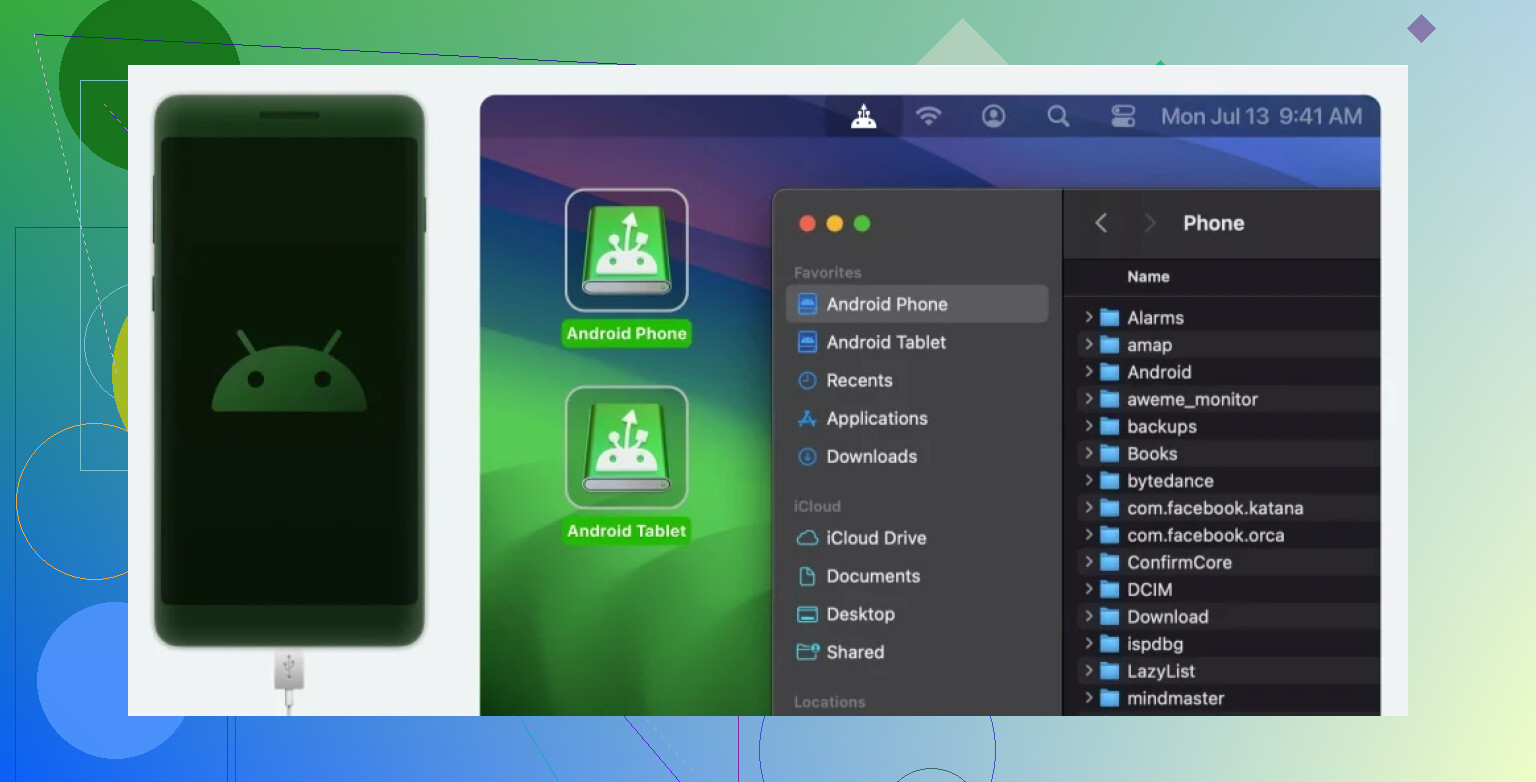
Task: Open Desktop in Finder sidebar
Action: [x=917, y=614]
